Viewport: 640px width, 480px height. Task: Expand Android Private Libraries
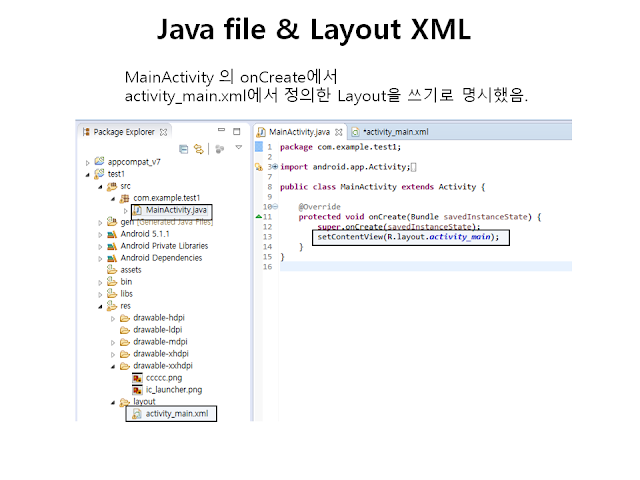[100, 247]
